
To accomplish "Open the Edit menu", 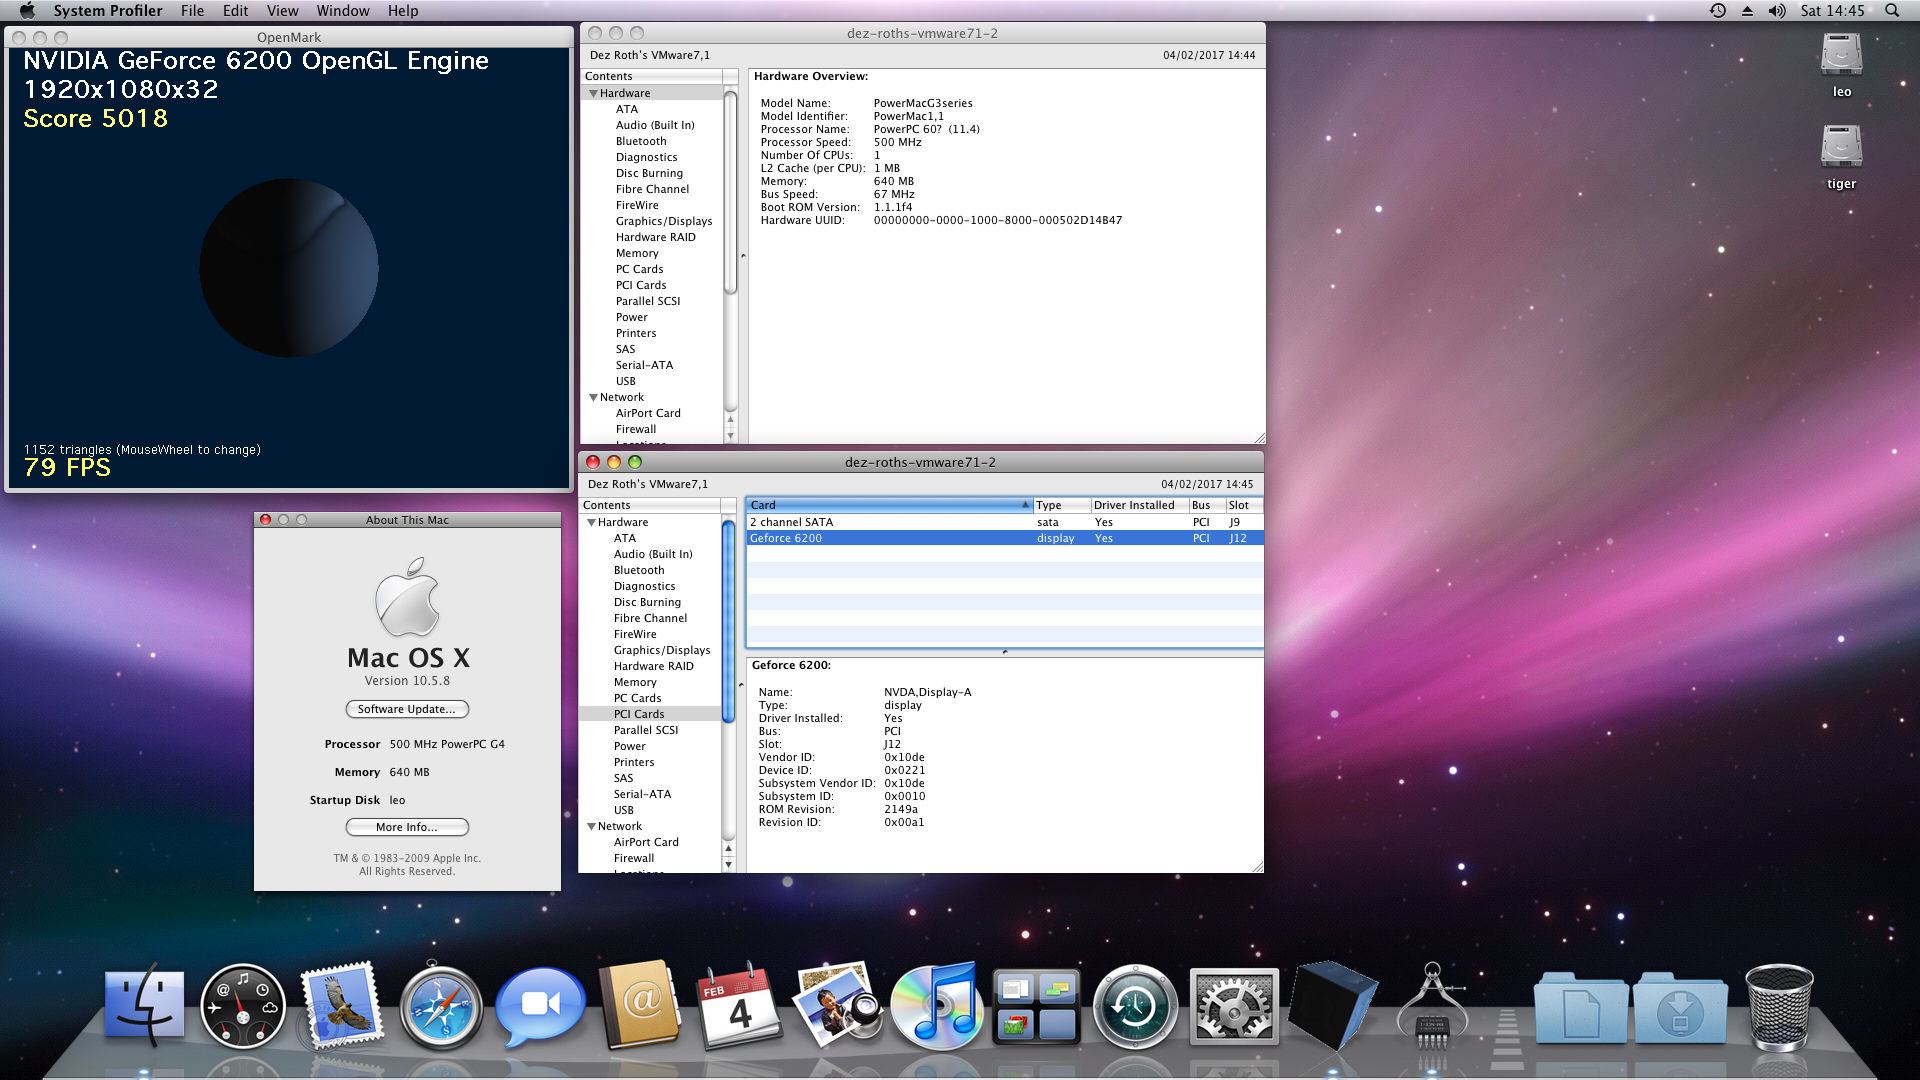I will click(235, 10).
